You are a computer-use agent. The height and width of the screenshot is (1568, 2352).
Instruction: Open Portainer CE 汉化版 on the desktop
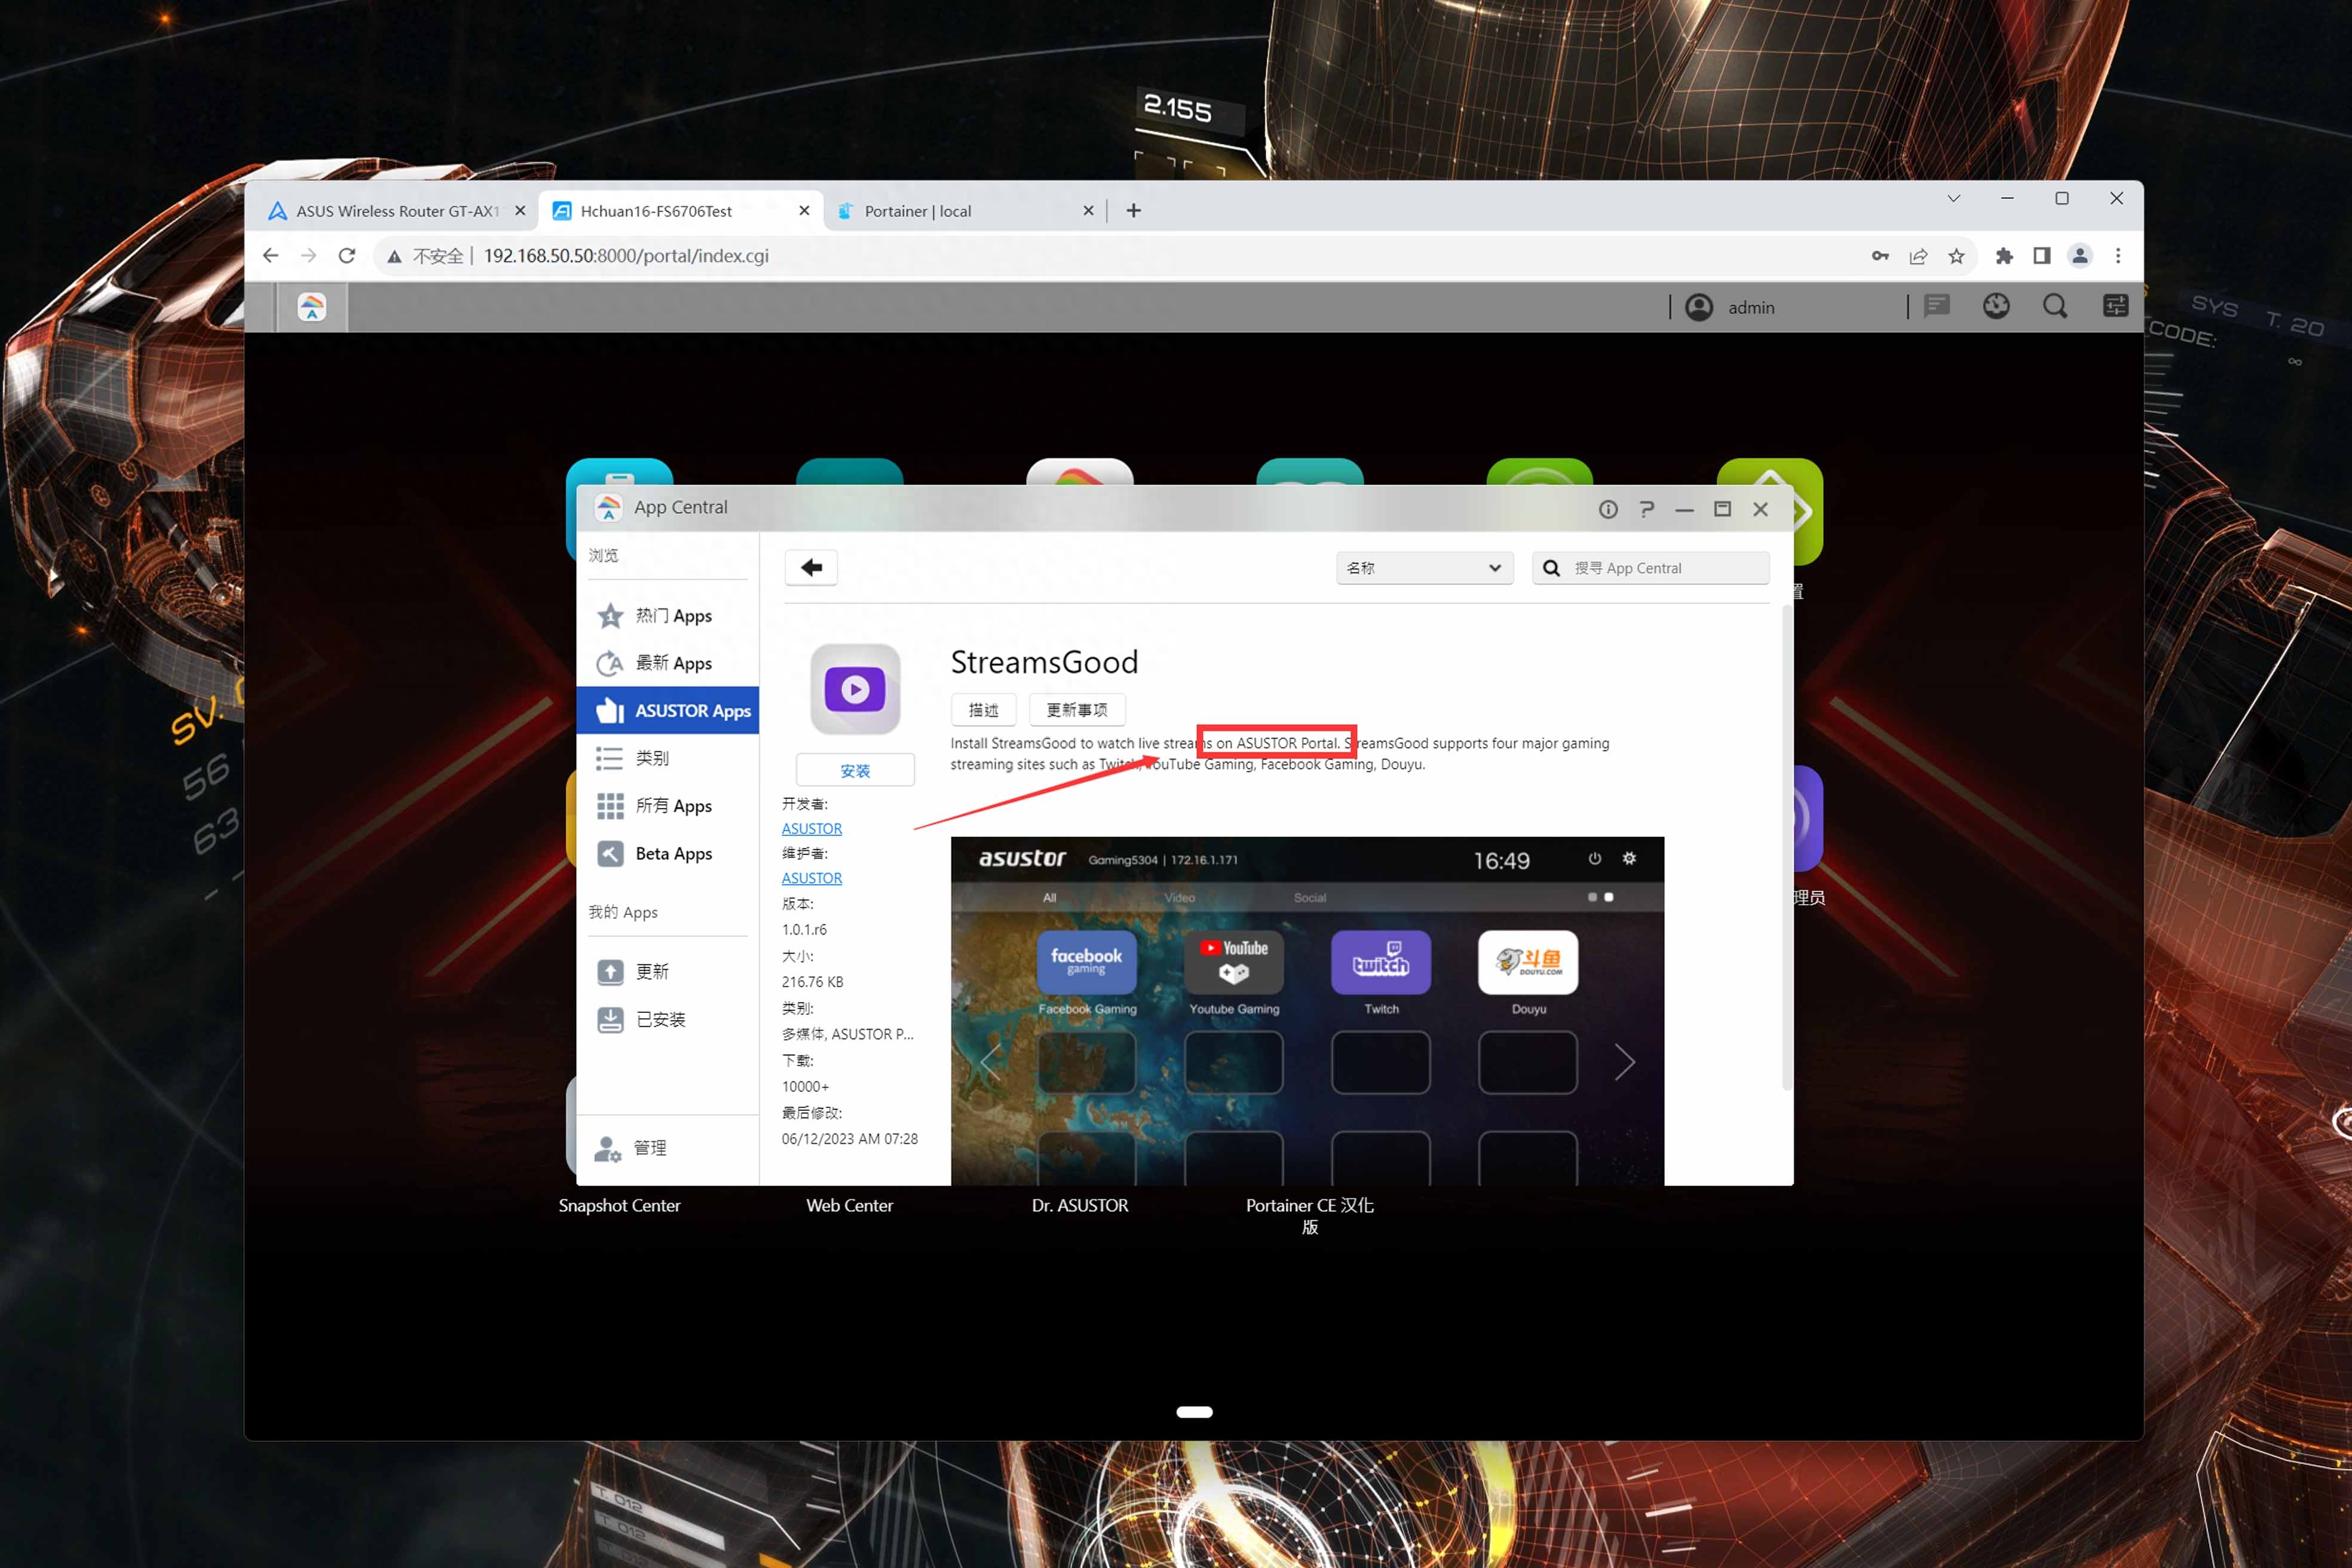tap(1309, 1215)
